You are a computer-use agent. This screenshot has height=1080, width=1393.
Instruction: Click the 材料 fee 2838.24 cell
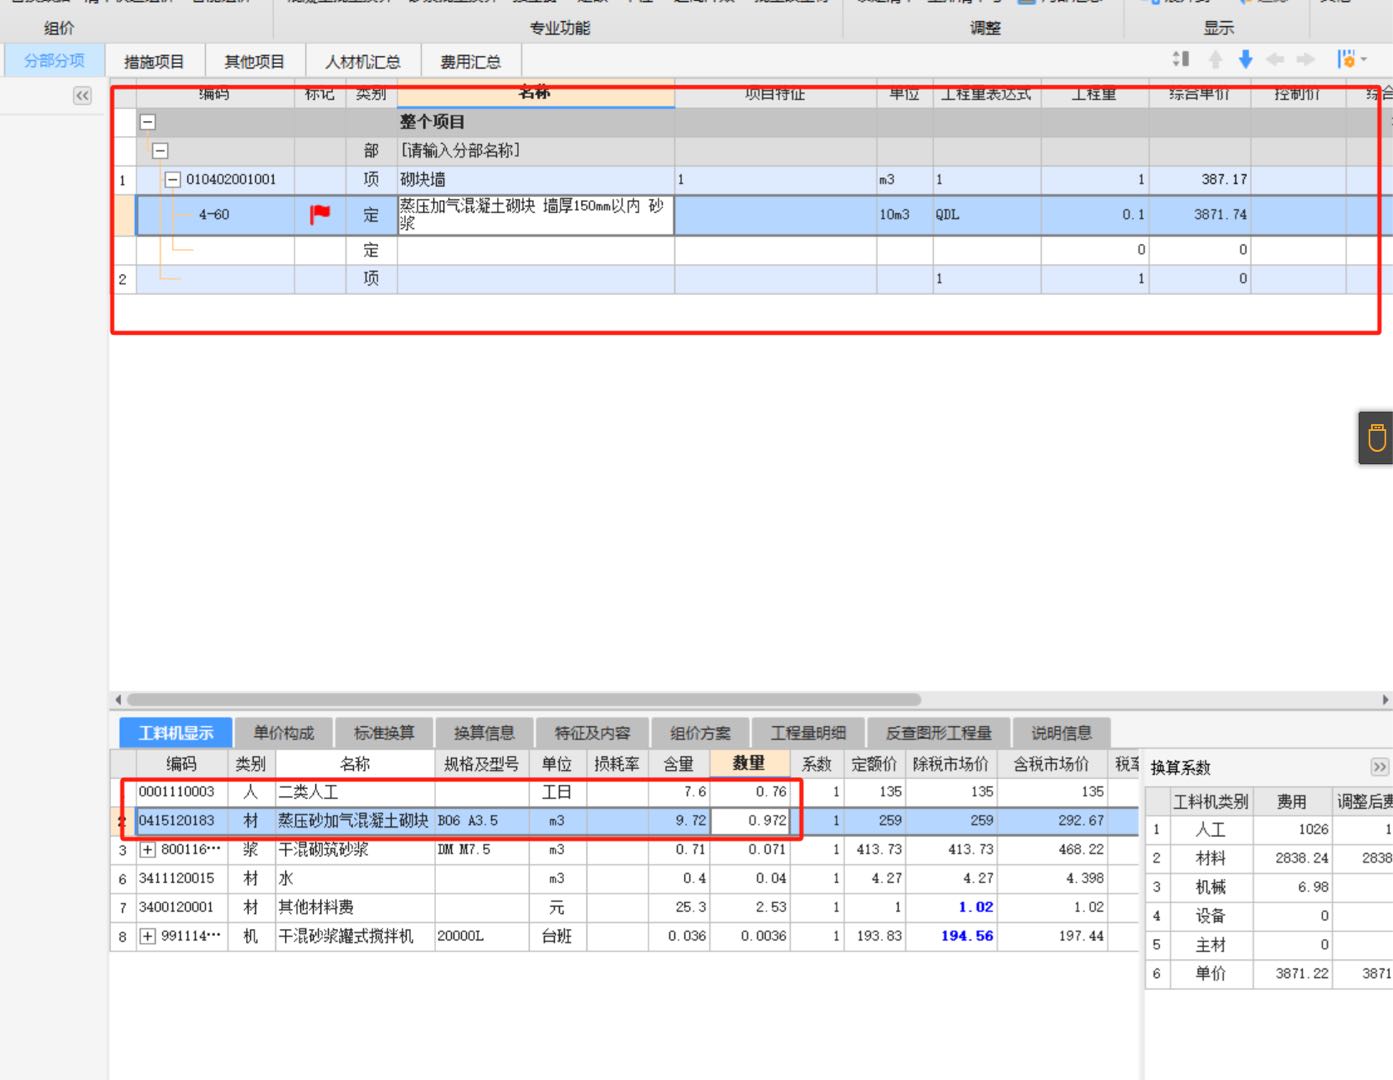pyautogui.click(x=1292, y=859)
